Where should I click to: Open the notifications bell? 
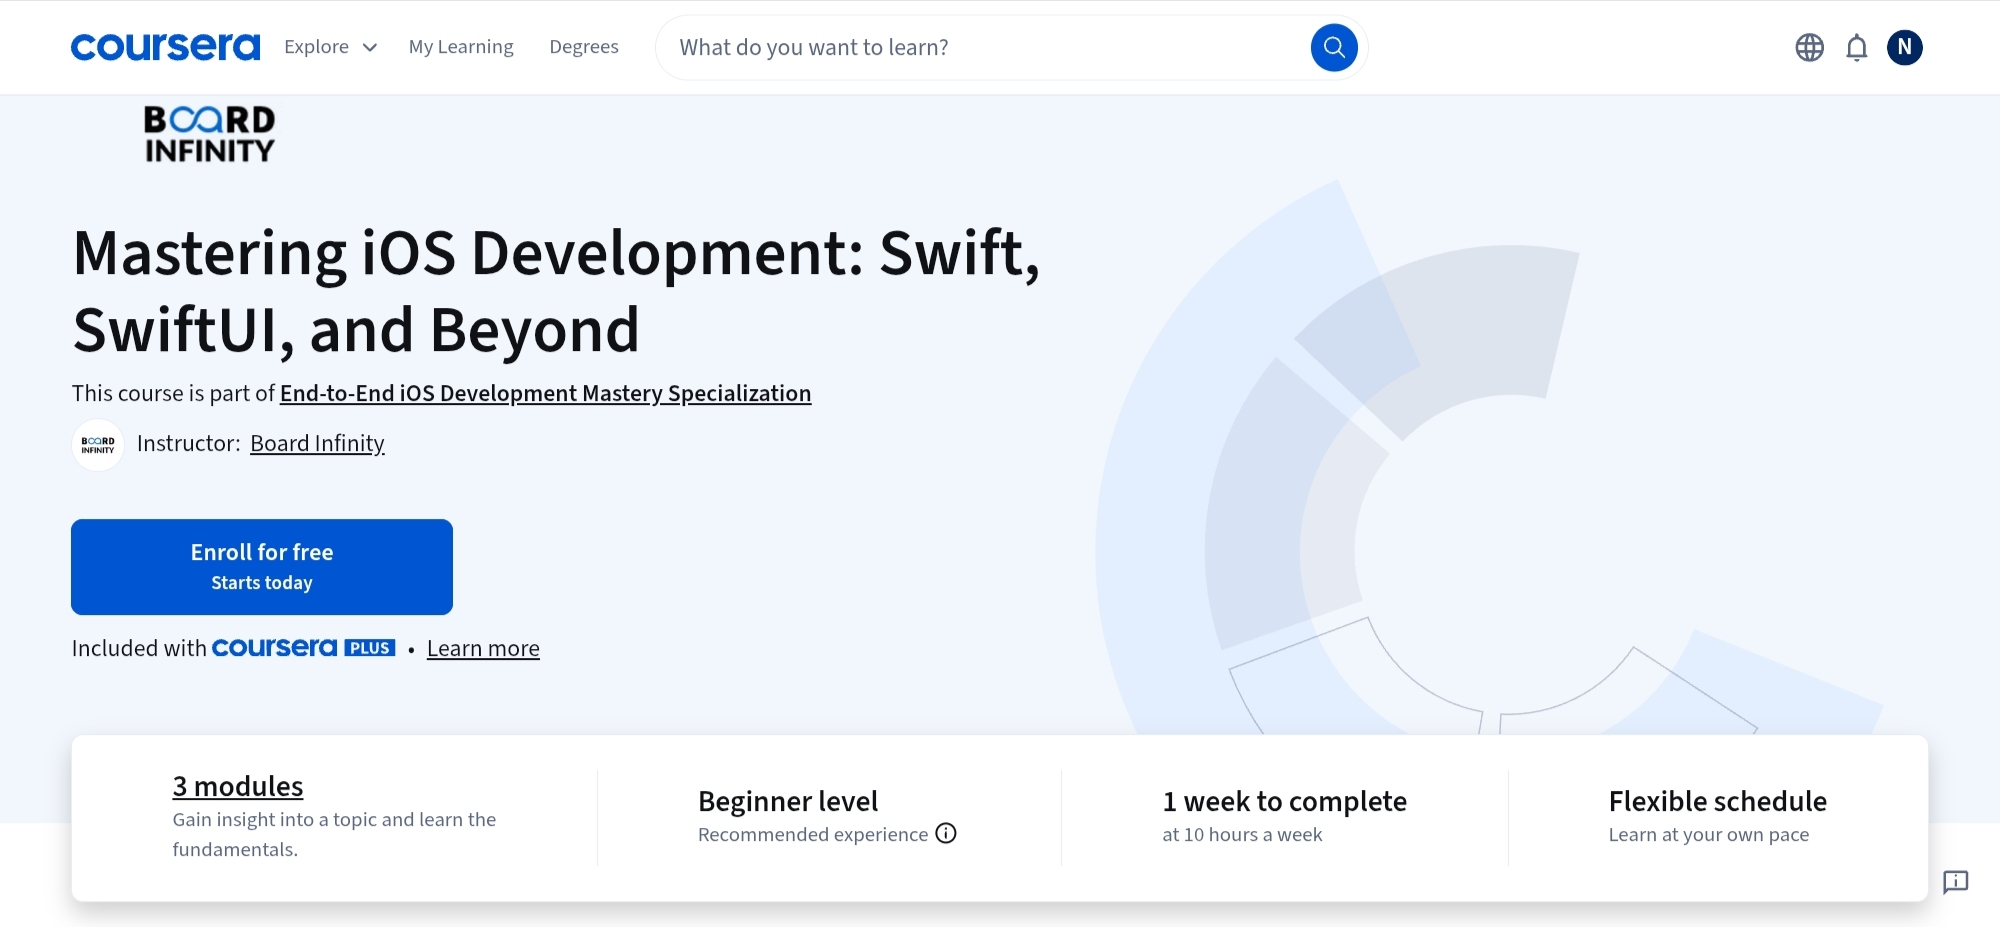[x=1856, y=47]
